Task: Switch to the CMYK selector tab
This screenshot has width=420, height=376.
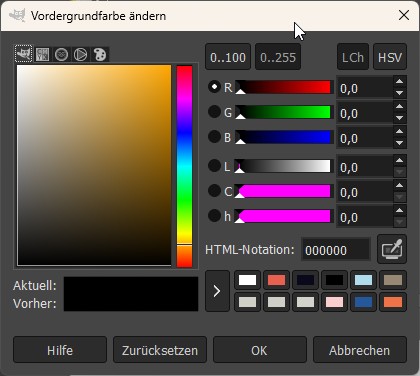Action: pyautogui.click(x=42, y=54)
